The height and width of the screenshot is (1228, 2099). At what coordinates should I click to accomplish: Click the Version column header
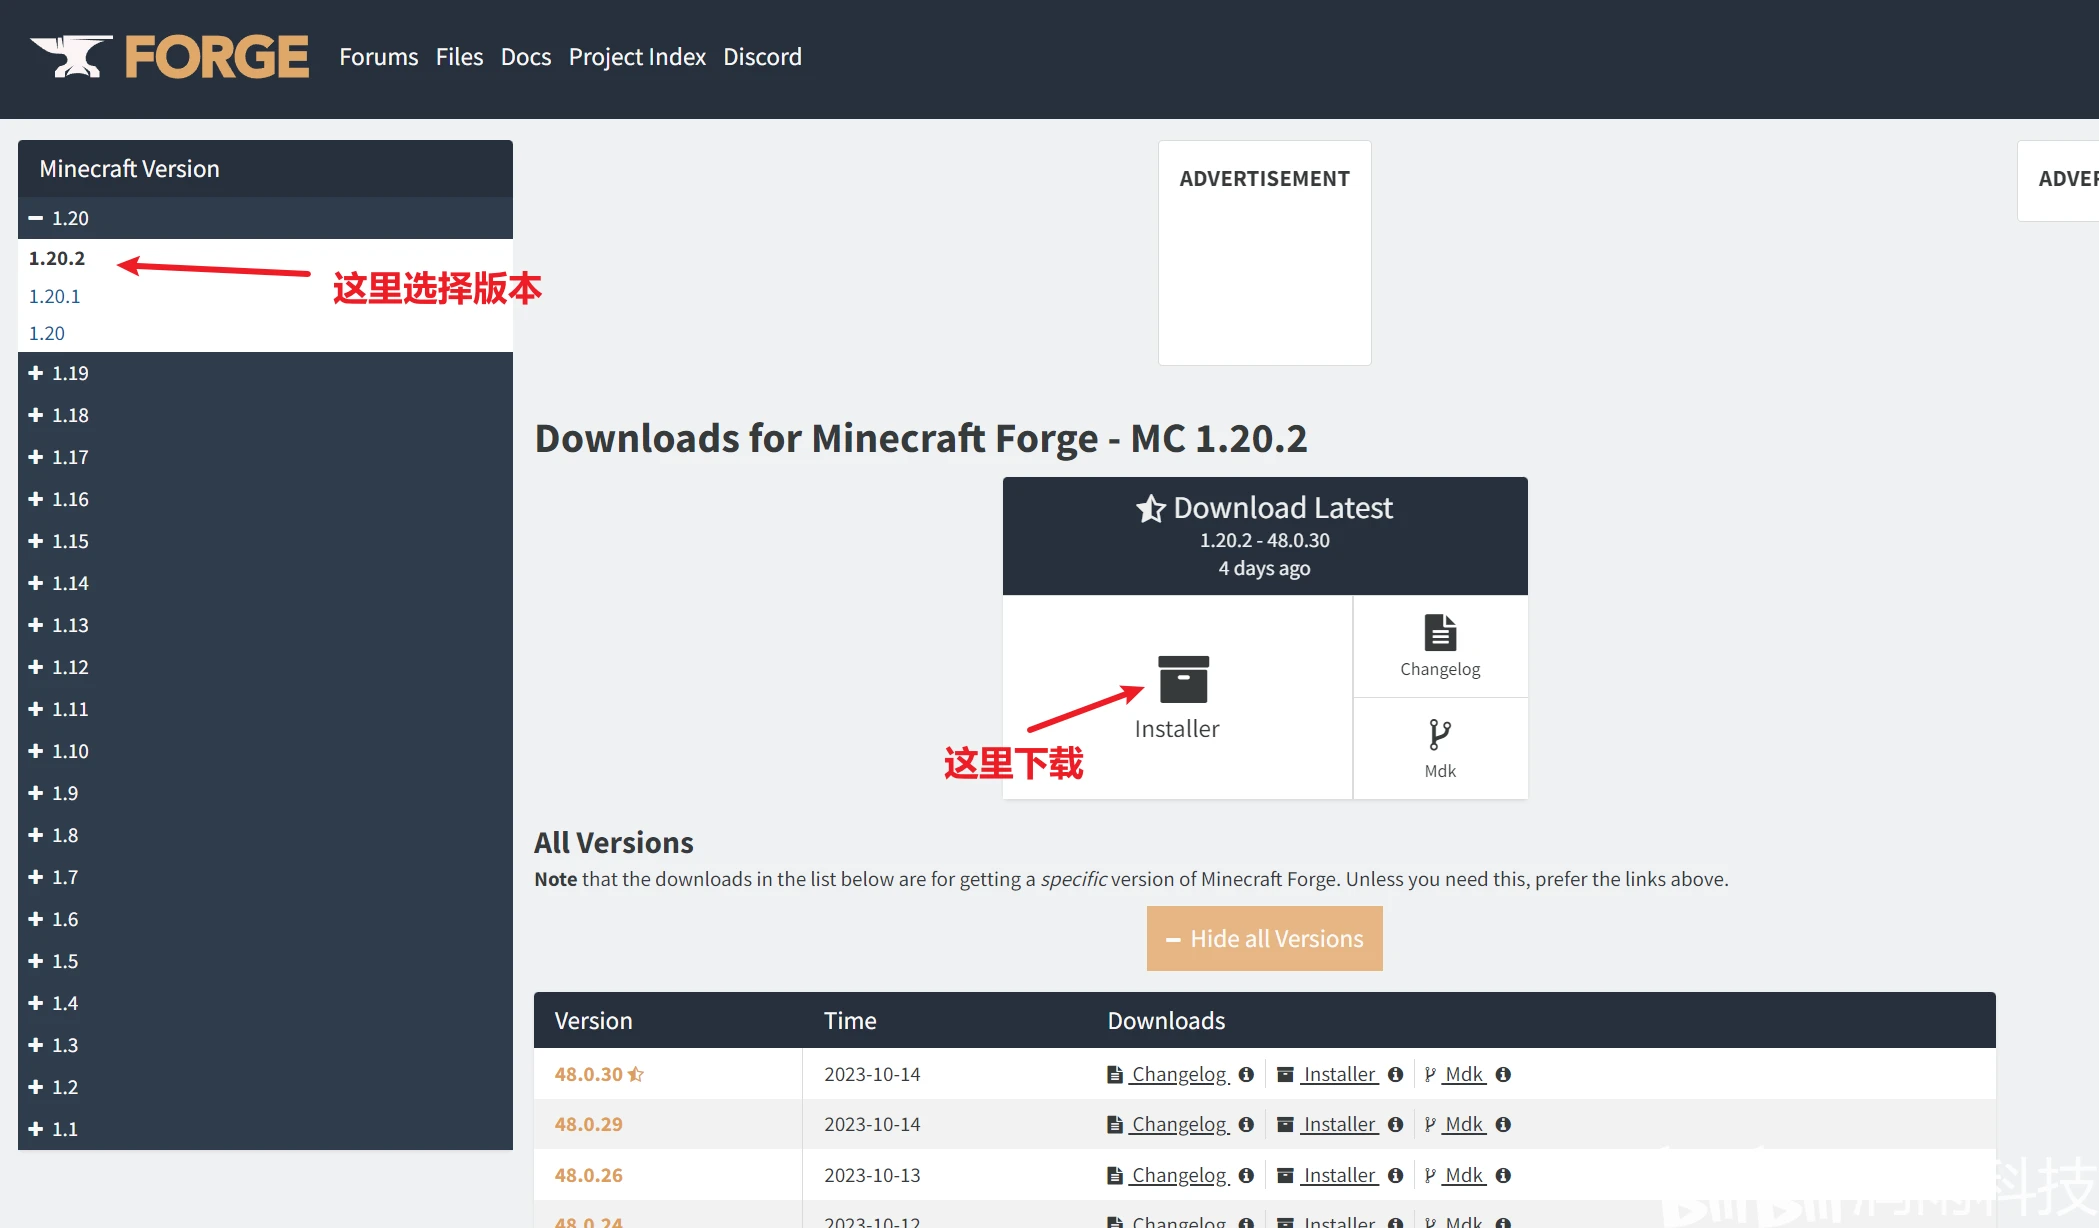coord(593,1020)
